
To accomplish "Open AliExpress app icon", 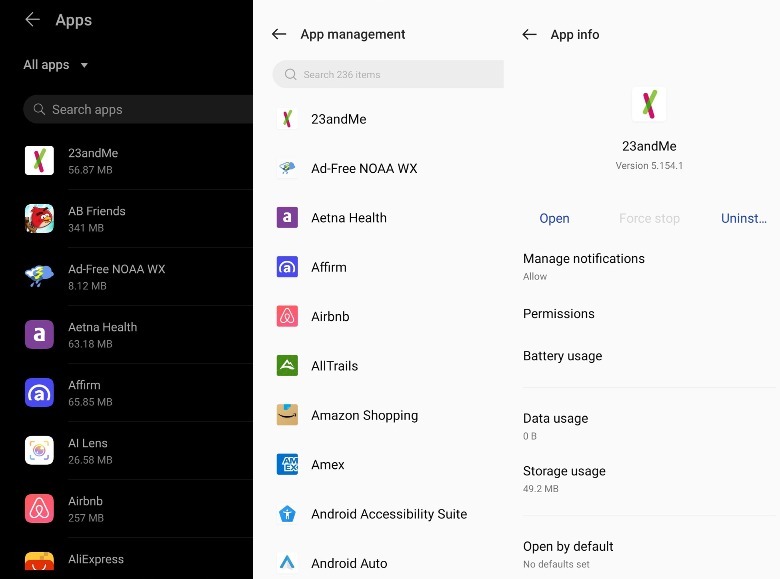I will tap(39, 561).
